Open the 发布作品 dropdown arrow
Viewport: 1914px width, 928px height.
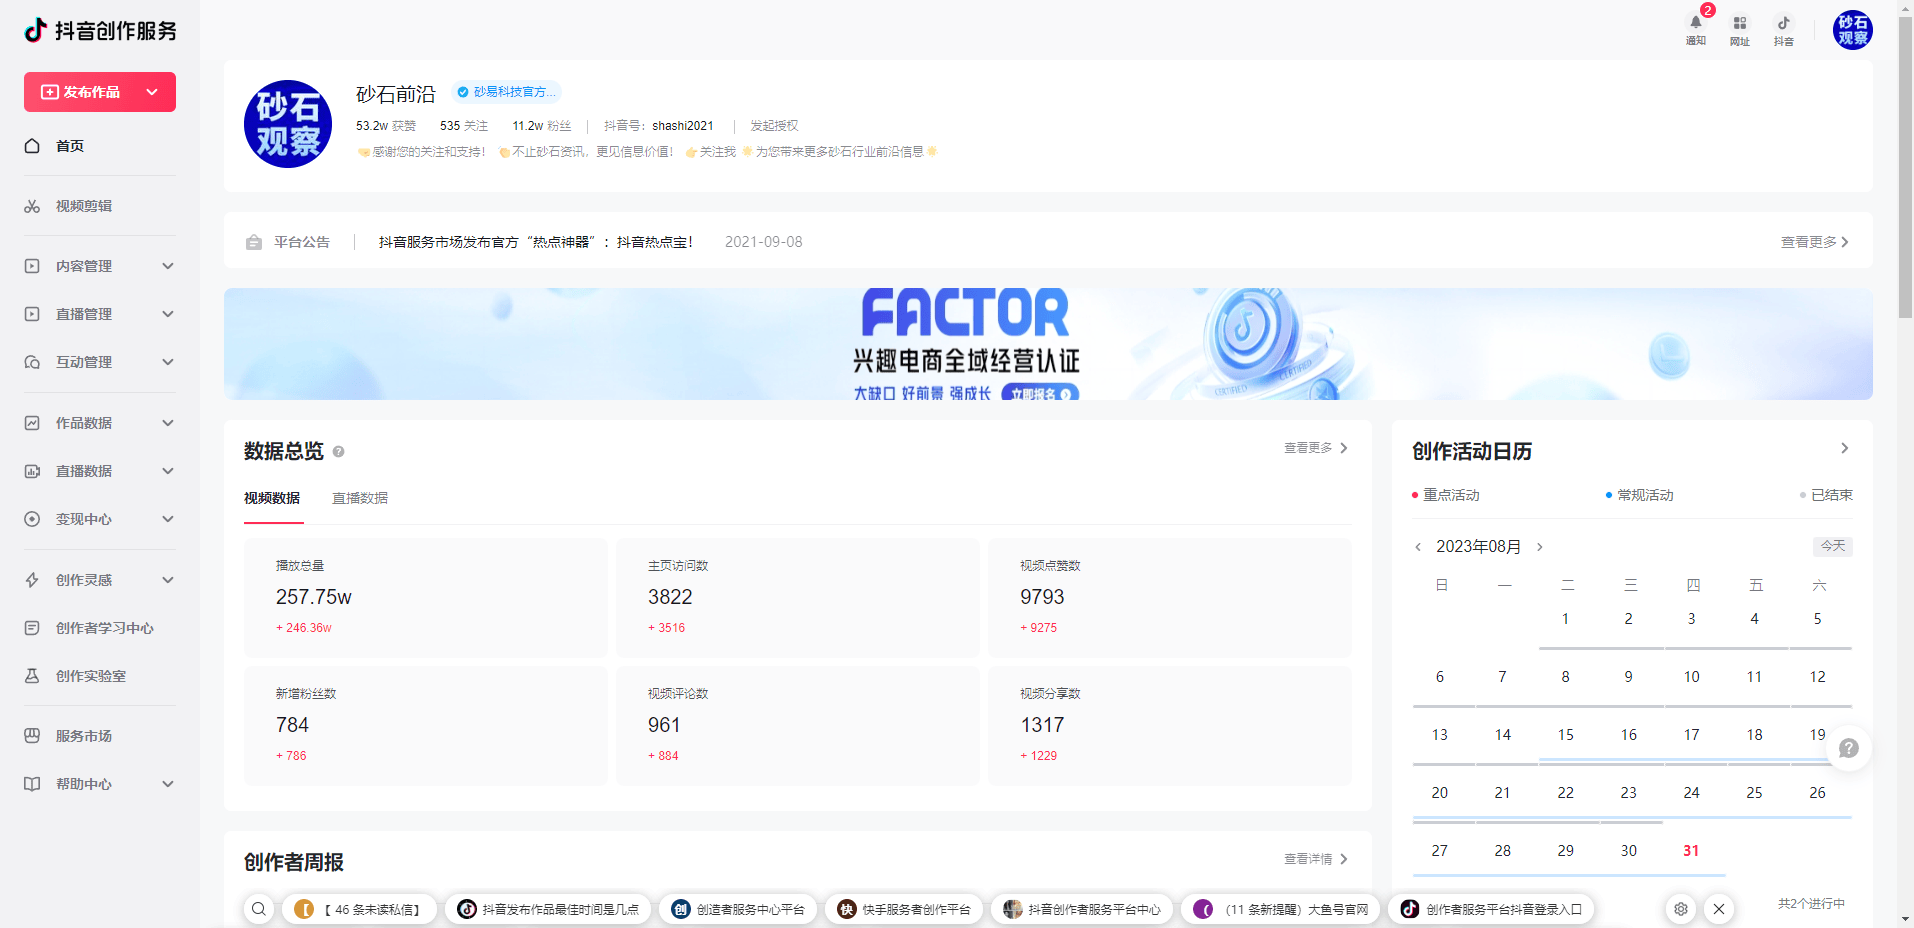pyautogui.click(x=152, y=92)
